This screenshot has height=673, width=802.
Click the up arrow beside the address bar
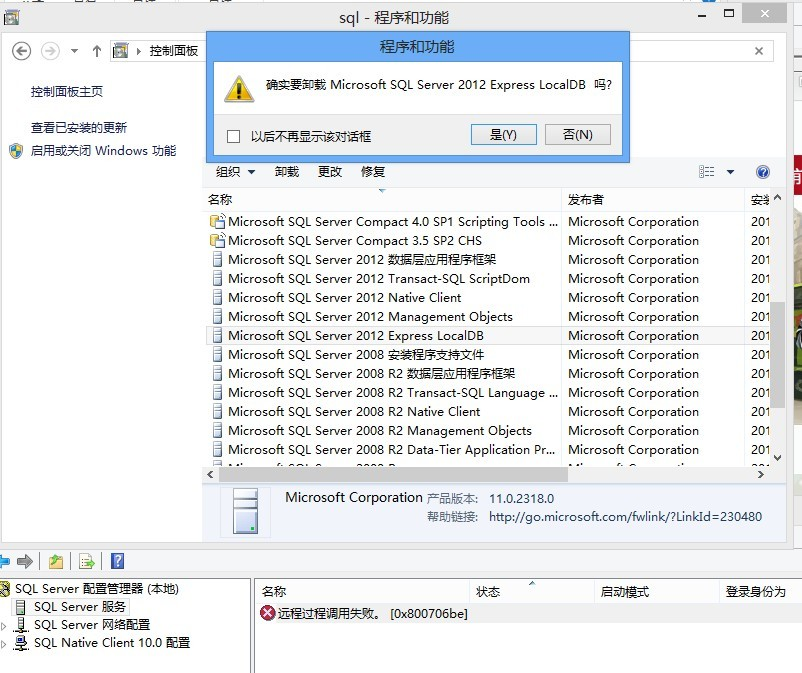pos(95,51)
